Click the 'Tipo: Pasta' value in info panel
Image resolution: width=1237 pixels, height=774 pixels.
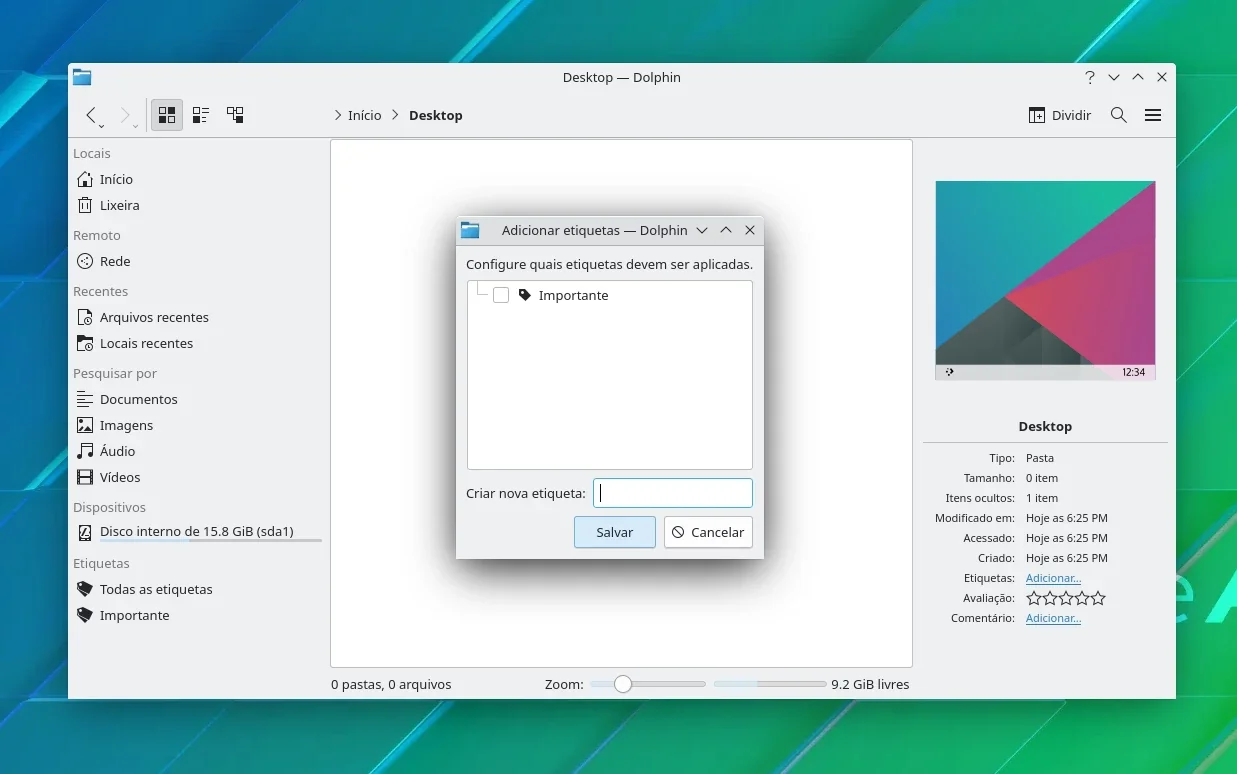[x=1040, y=458]
